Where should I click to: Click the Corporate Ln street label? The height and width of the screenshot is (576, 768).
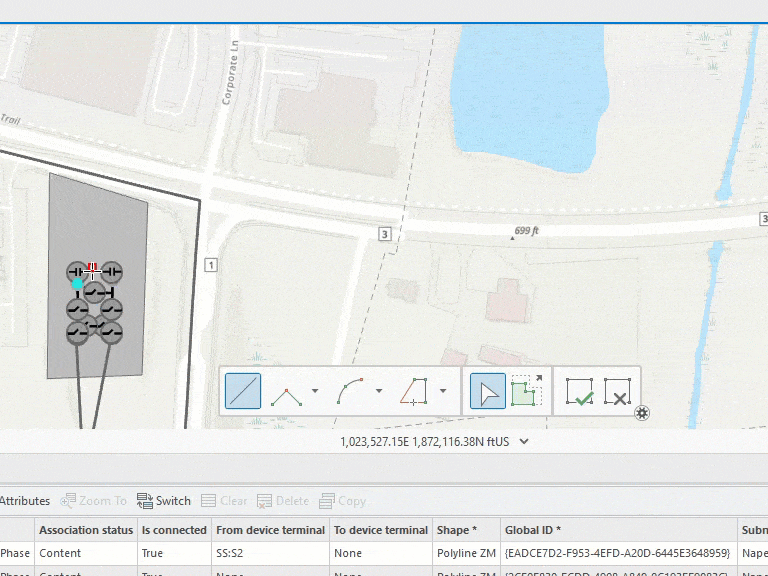click(230, 72)
